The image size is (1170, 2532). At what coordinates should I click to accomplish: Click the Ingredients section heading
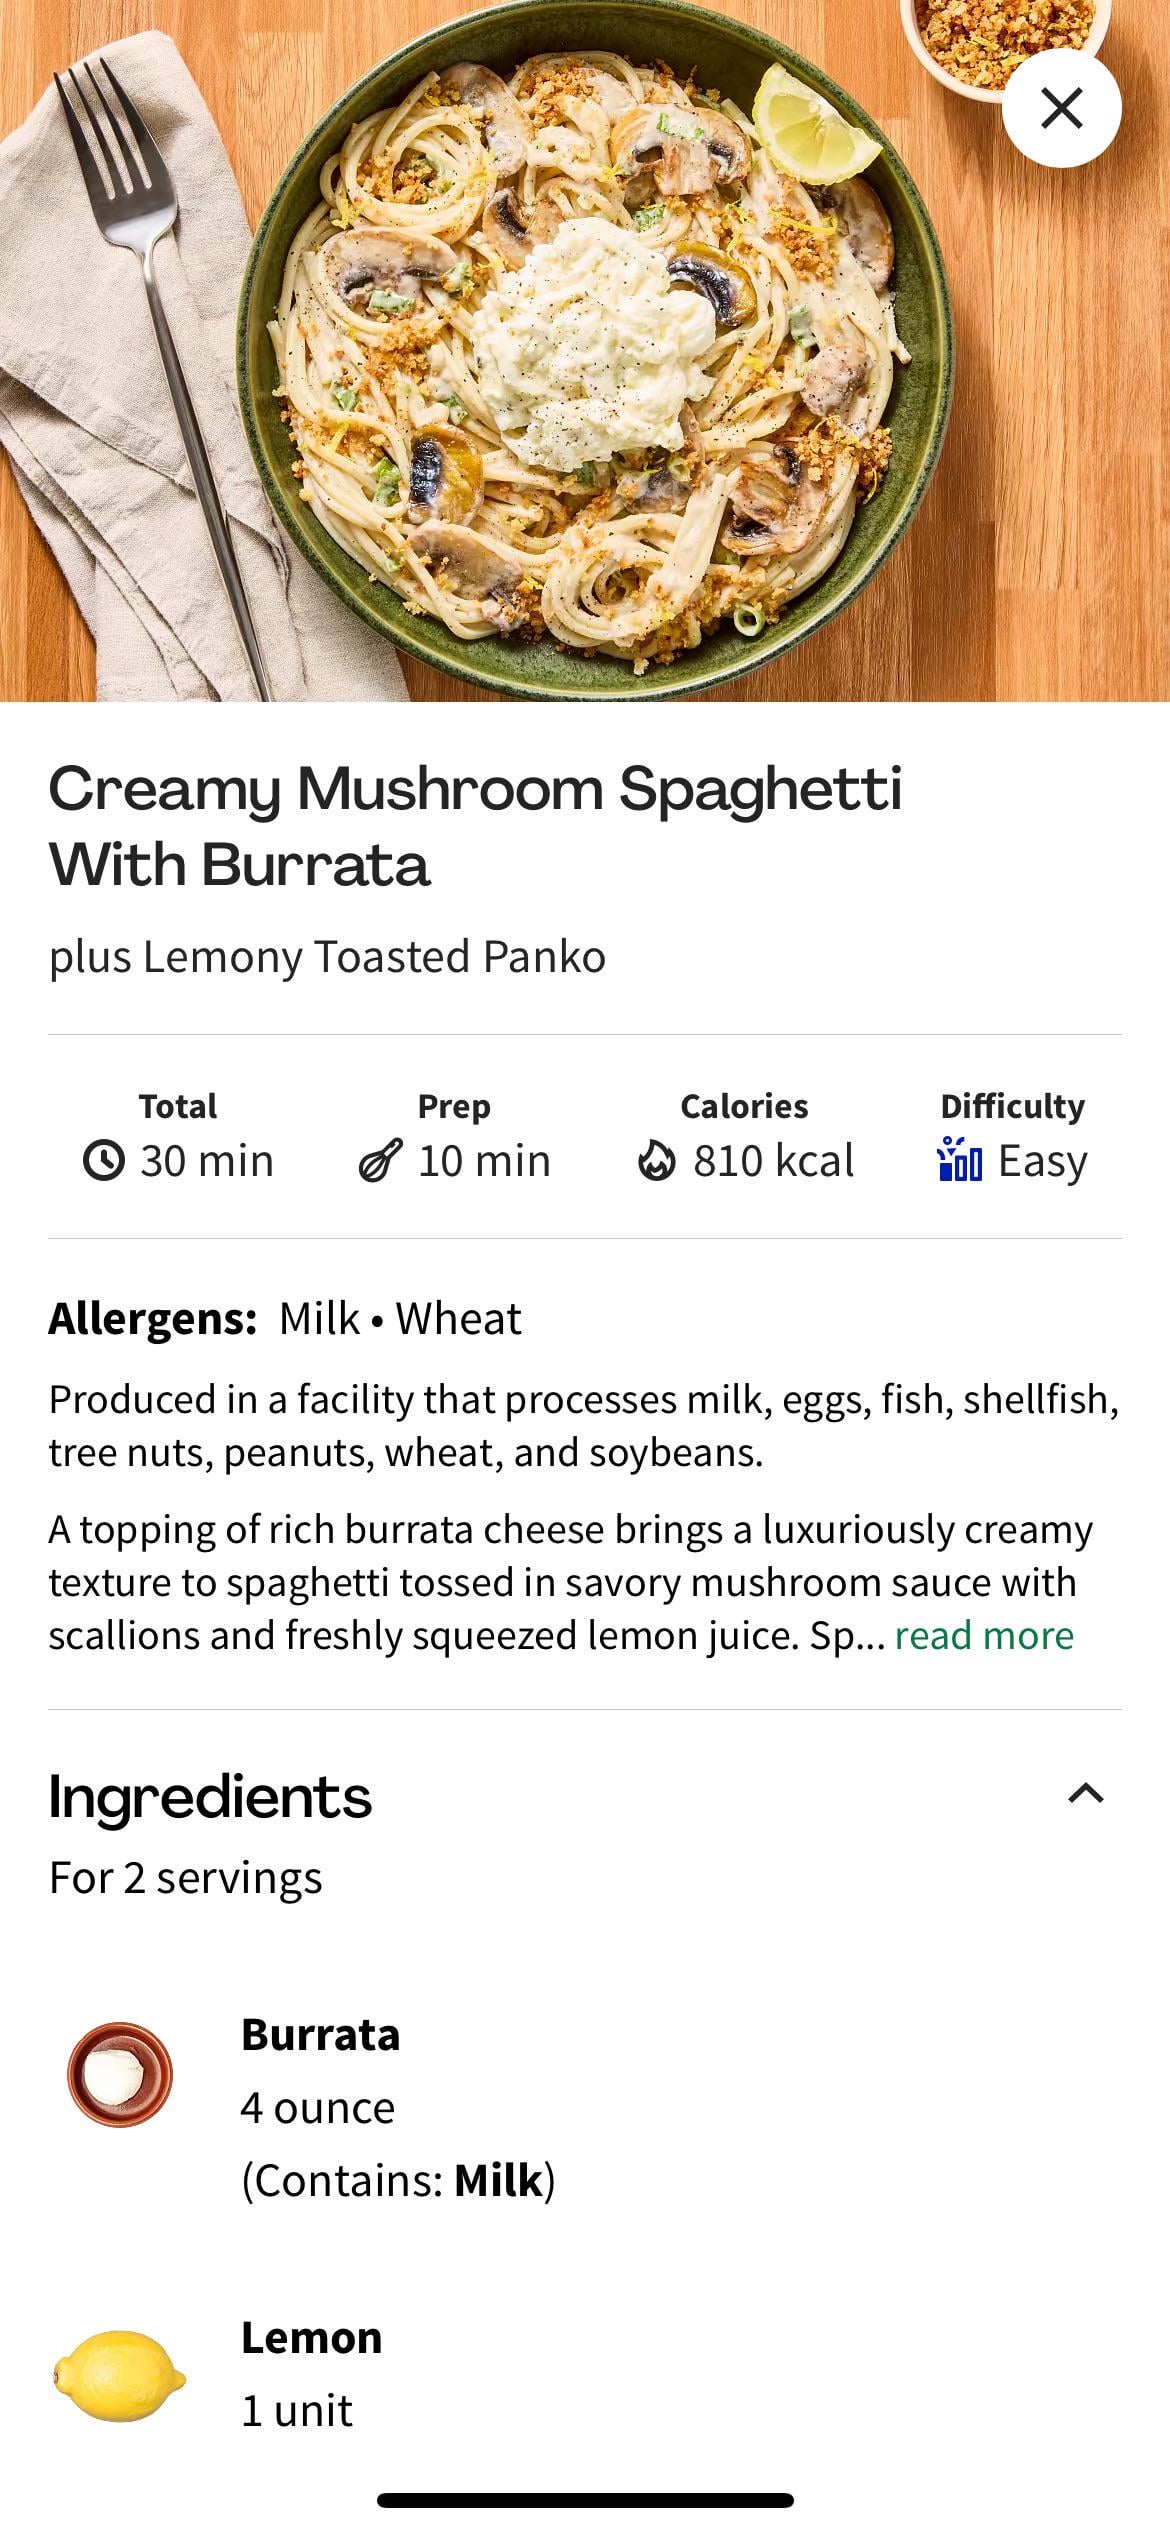(210, 1796)
